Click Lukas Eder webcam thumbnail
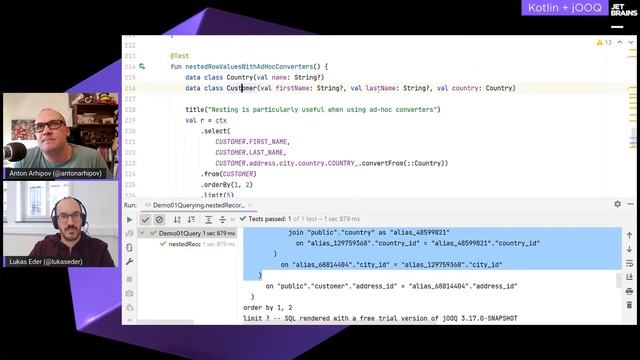 click(61, 224)
